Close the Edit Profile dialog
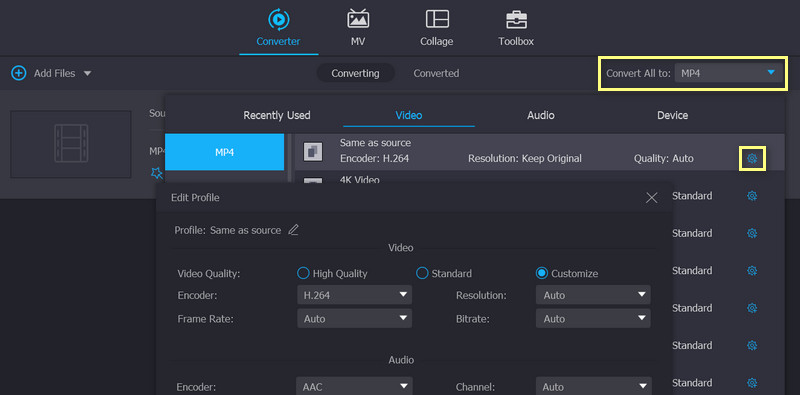Image resolution: width=800 pixels, height=395 pixels. 652,198
